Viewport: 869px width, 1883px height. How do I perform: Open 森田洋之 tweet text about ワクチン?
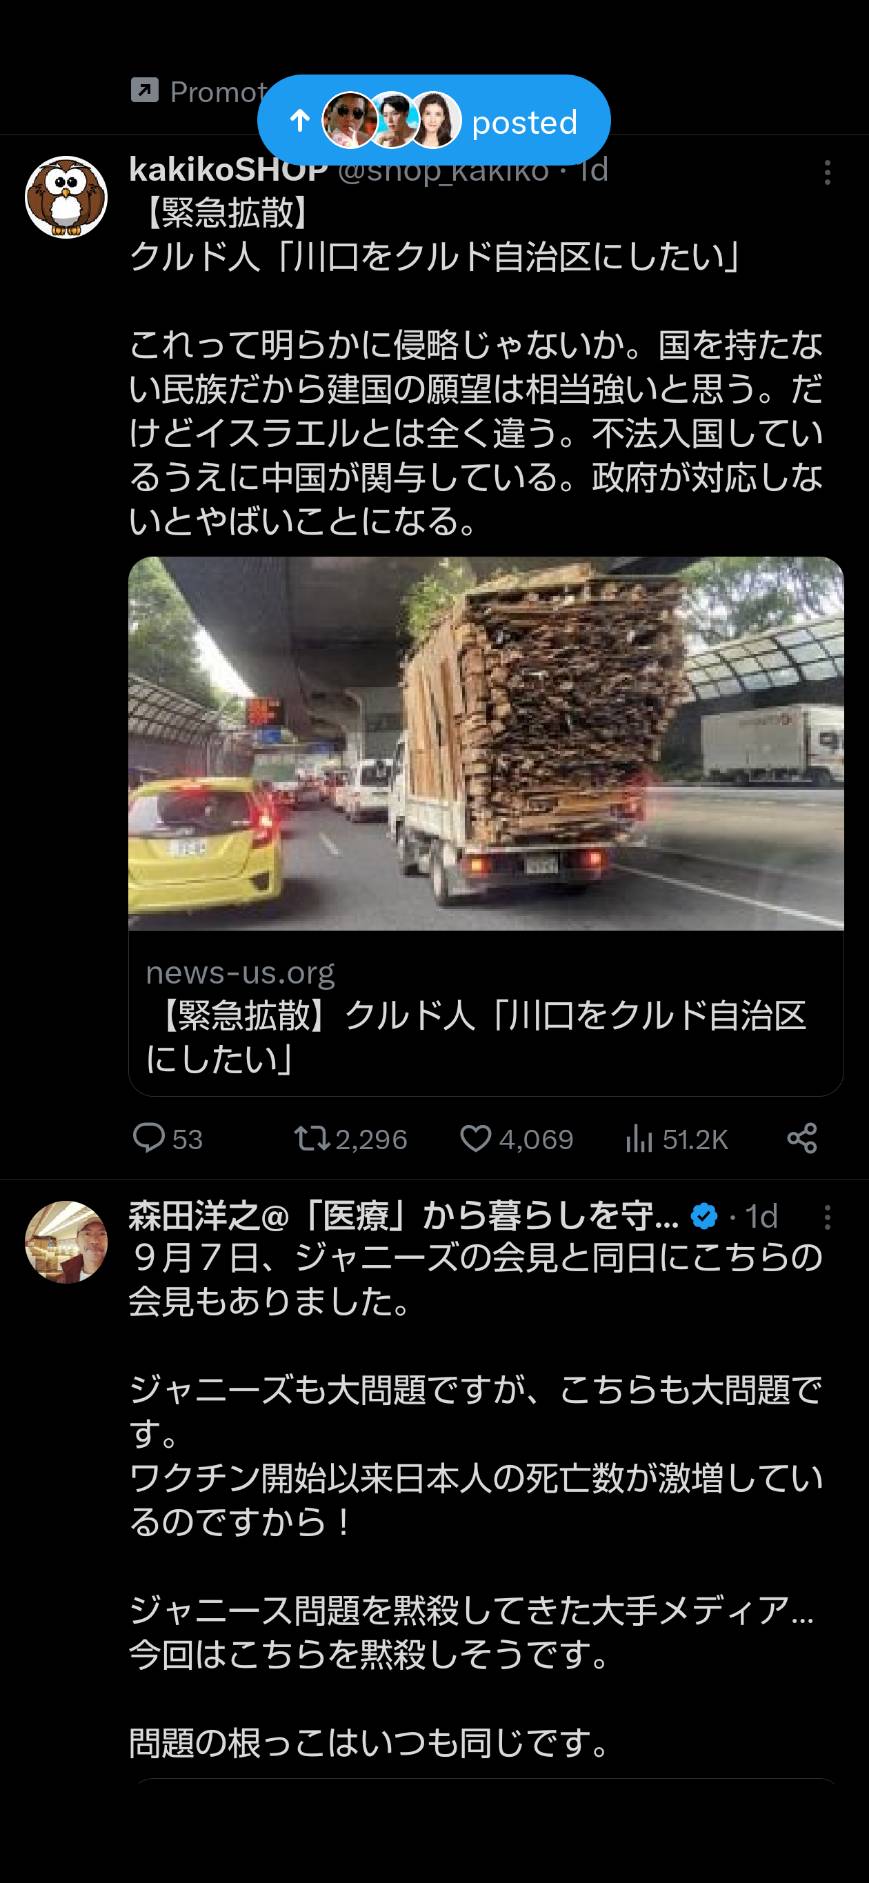[x=476, y=1500]
